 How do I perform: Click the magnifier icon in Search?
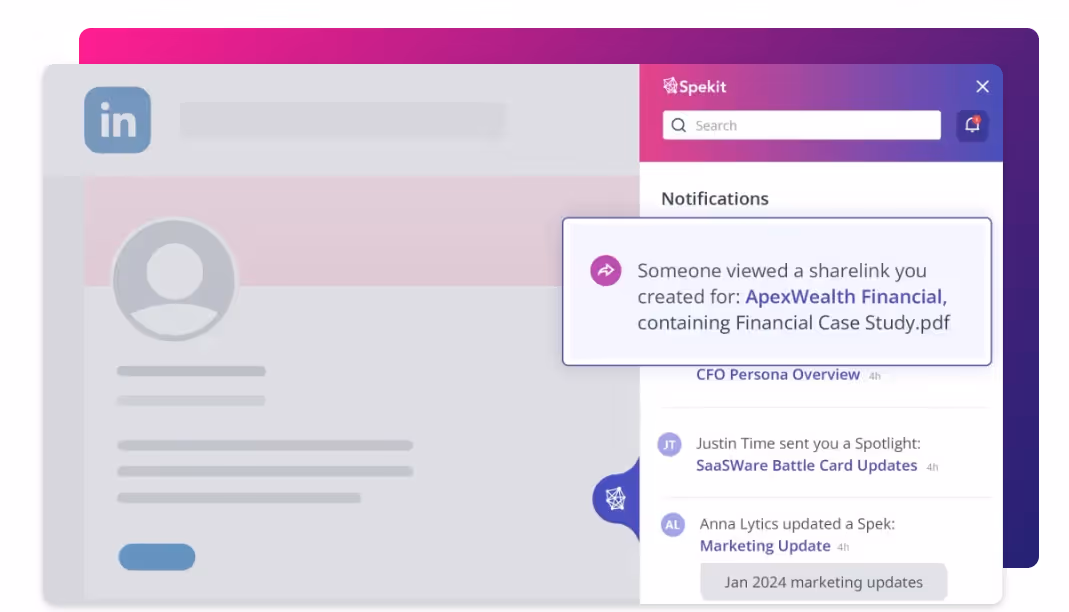pos(678,125)
